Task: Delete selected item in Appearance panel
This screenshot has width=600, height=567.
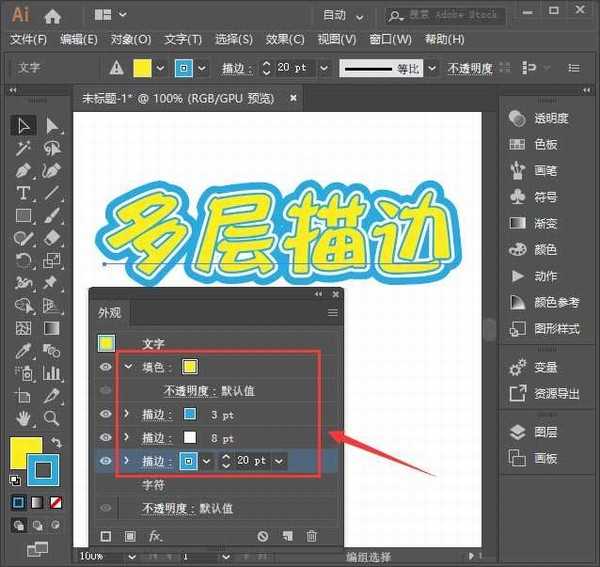Action: [311, 536]
